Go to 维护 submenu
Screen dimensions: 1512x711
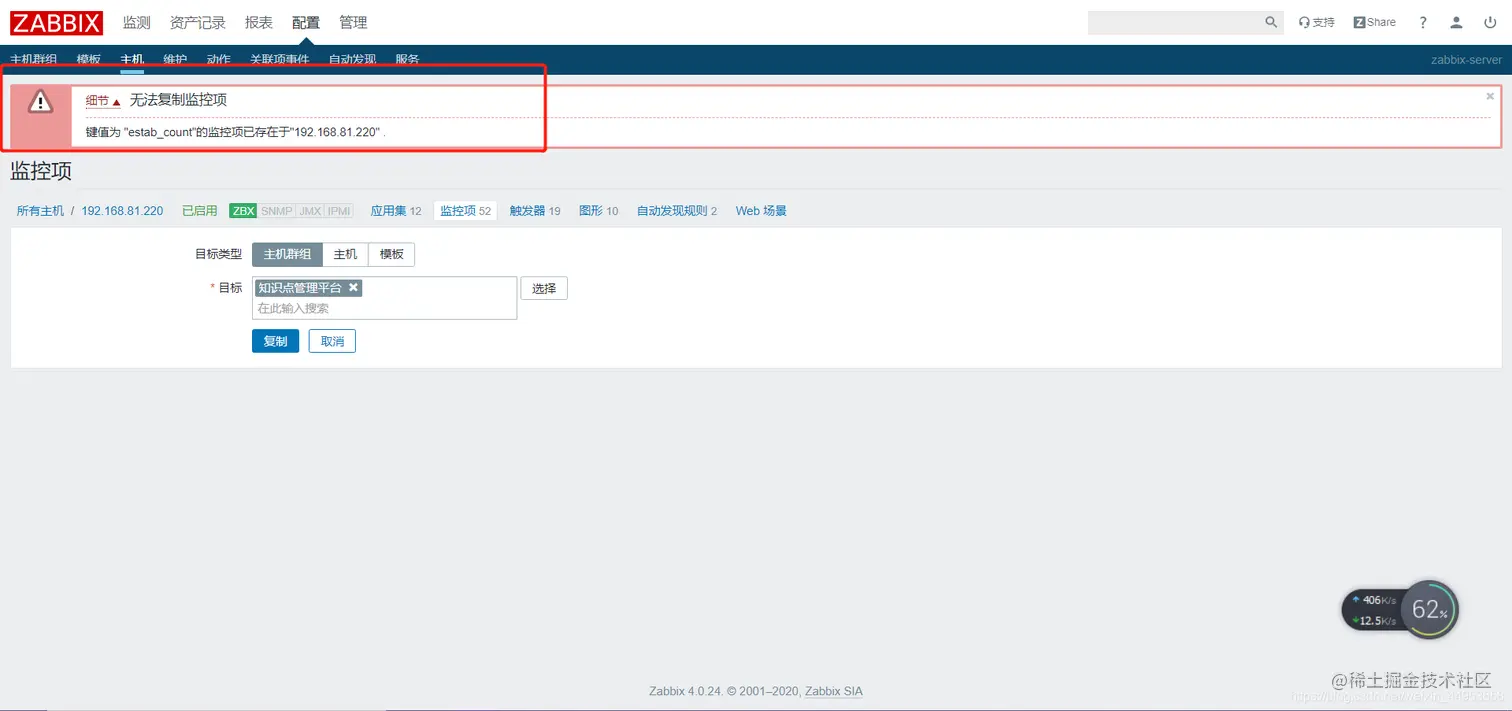pyautogui.click(x=175, y=60)
